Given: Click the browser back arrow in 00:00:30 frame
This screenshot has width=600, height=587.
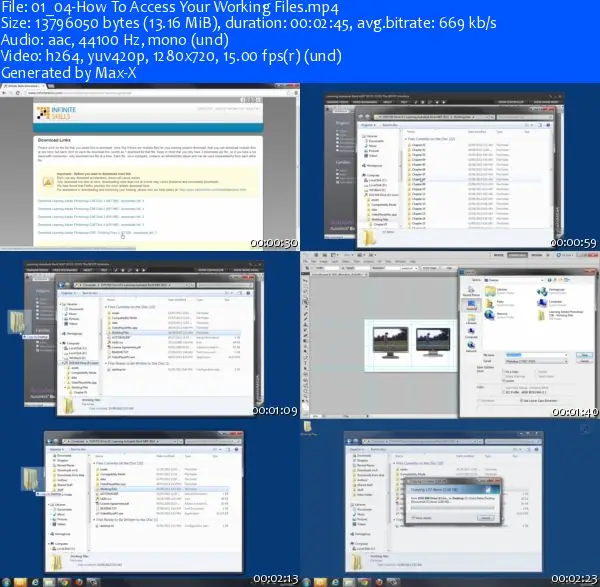Looking at the screenshot, I should click(x=4, y=93).
